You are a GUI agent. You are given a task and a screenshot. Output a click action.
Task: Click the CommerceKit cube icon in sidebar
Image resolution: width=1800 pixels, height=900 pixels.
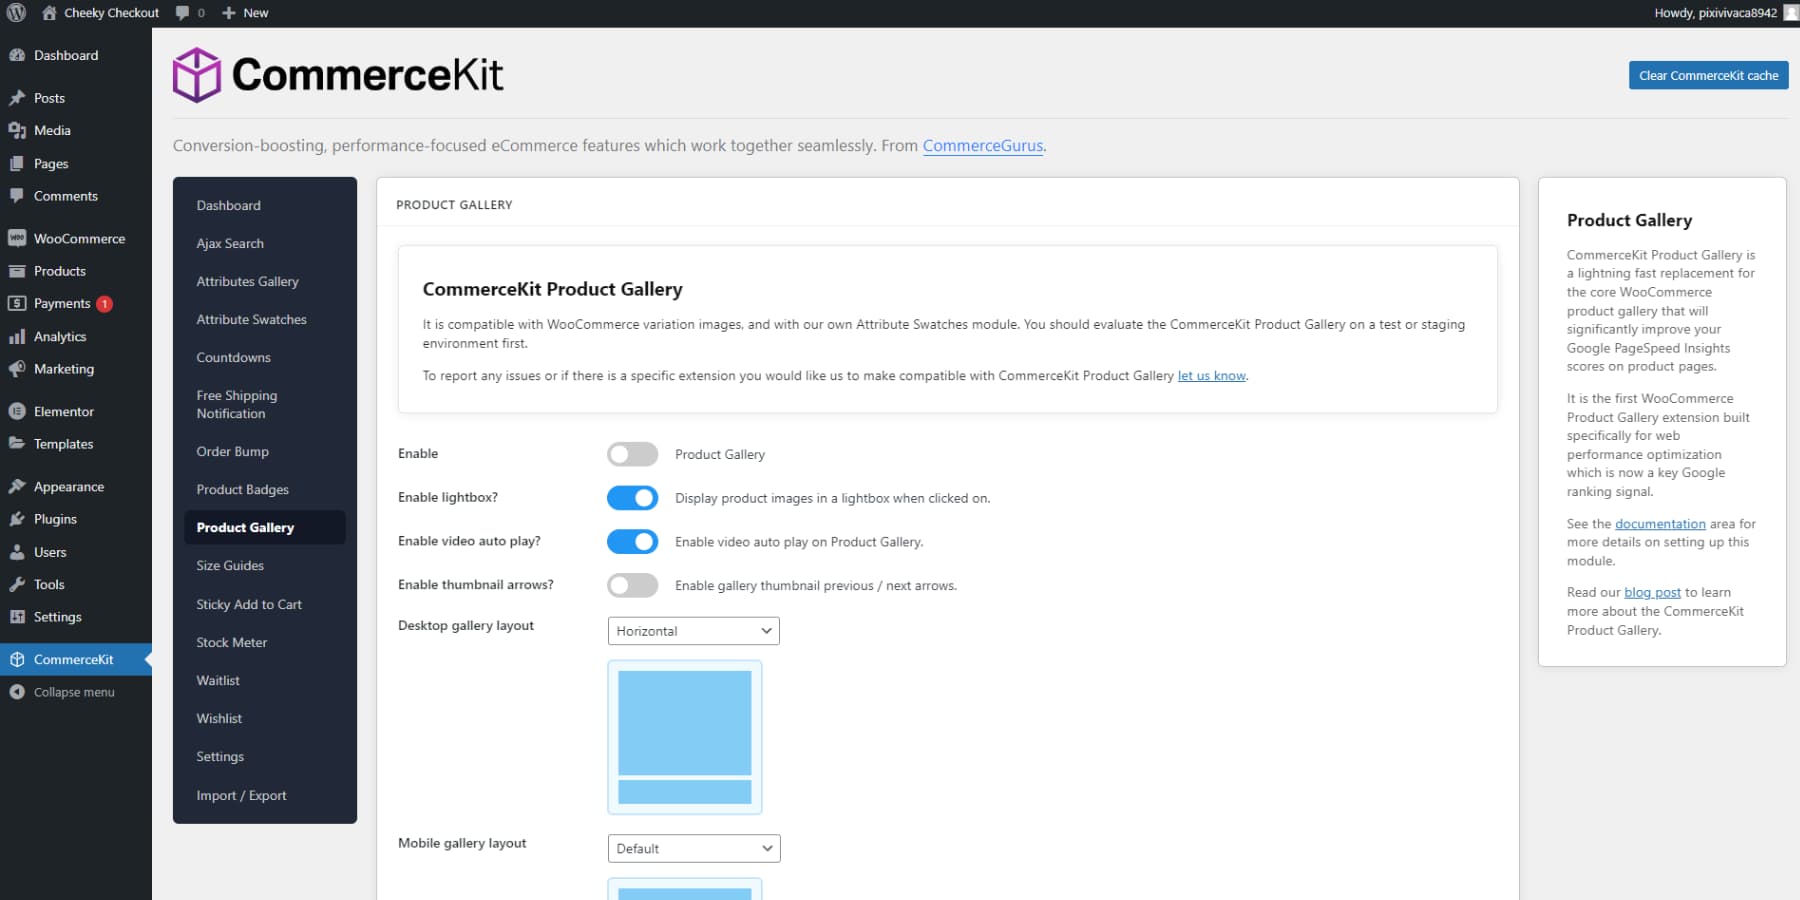[x=17, y=659]
